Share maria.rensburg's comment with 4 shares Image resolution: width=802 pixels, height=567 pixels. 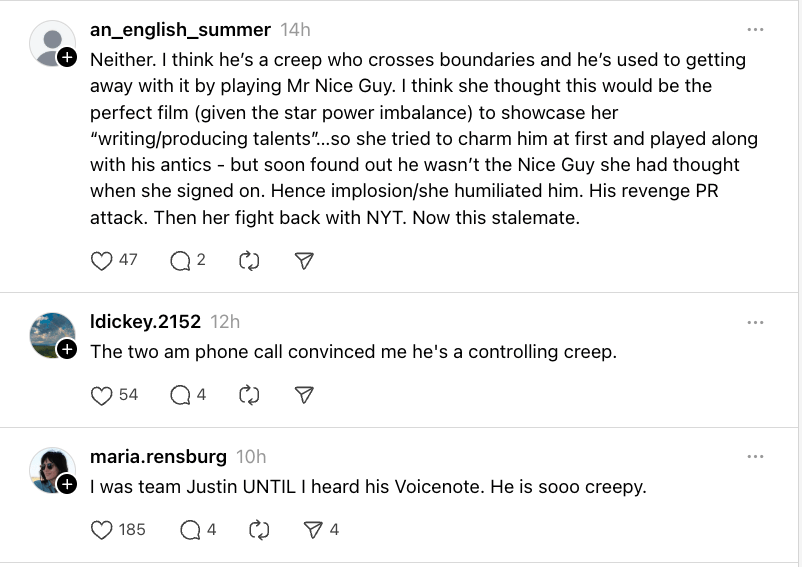coord(313,530)
